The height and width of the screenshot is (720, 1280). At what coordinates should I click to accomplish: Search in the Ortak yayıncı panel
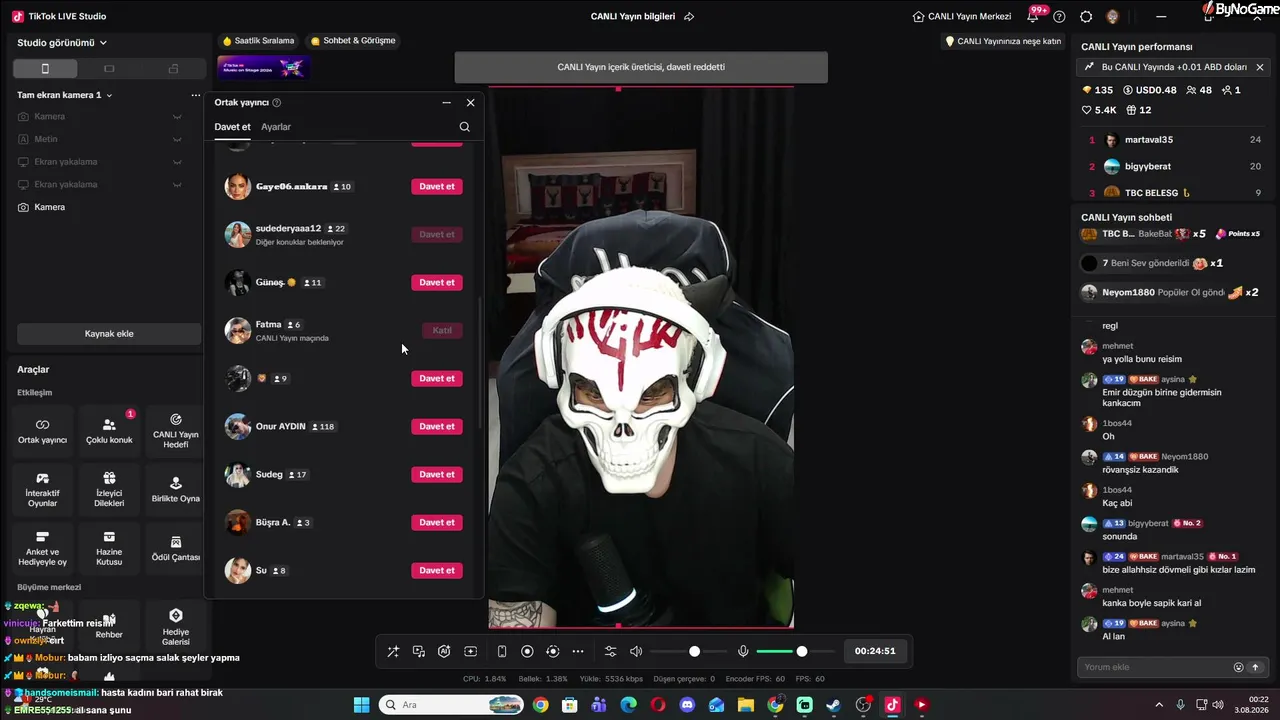pos(465,127)
